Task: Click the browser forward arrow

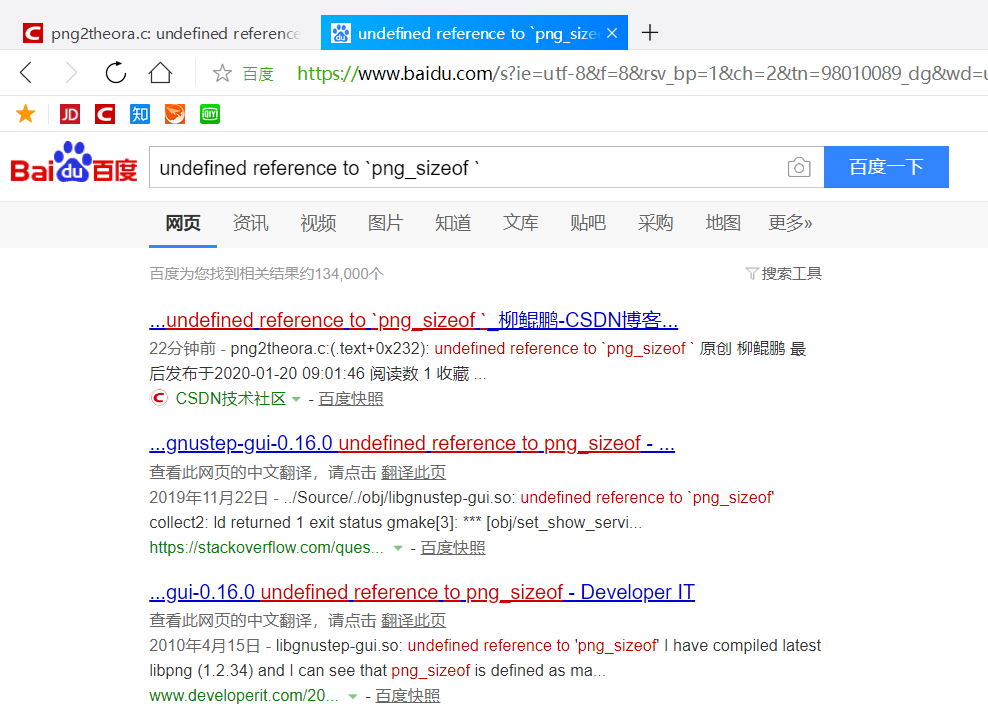Action: [71, 72]
